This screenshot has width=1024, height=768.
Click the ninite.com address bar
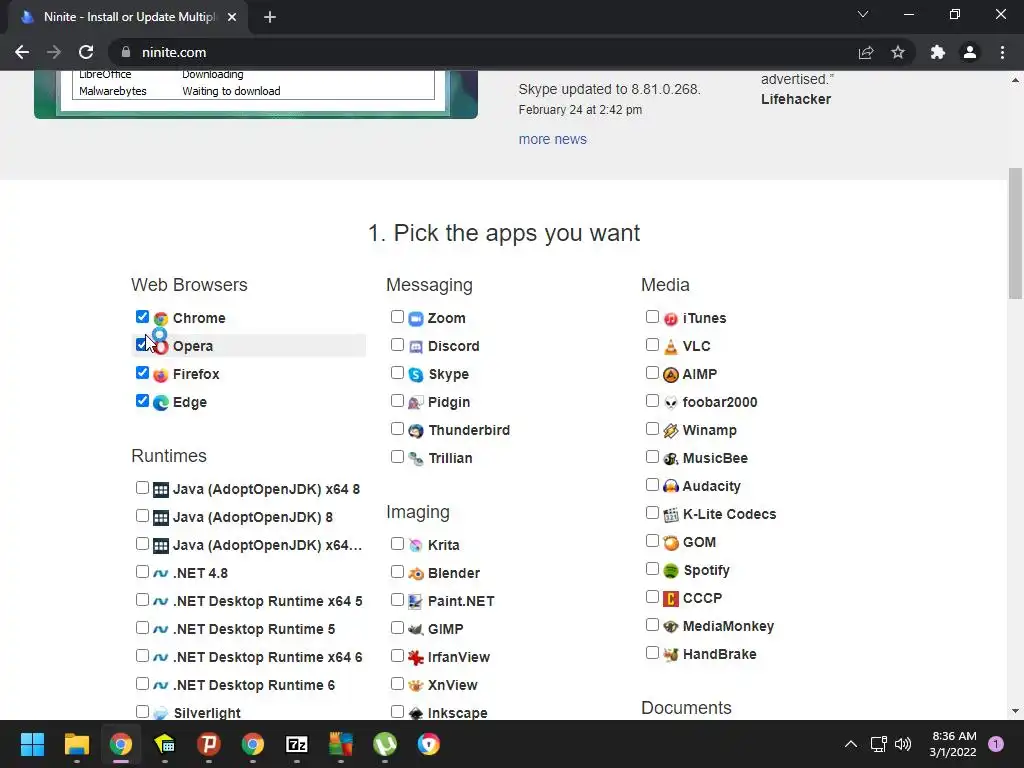[483, 52]
